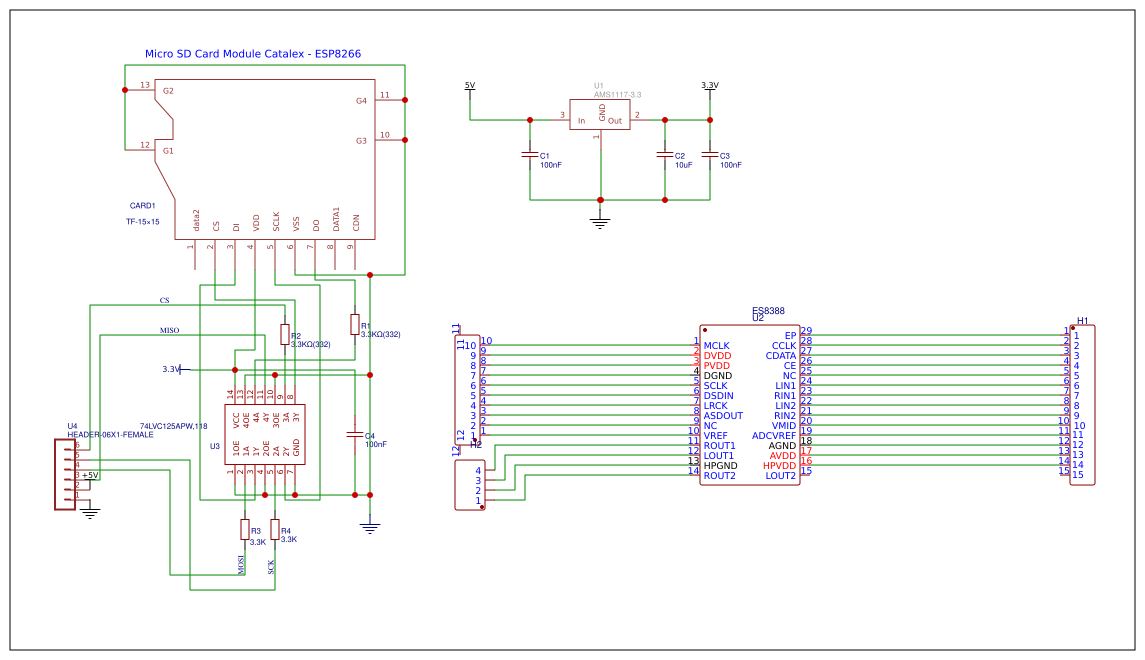Select resistor R4 on the SCK line
1145x660 pixels.
(x=275, y=529)
